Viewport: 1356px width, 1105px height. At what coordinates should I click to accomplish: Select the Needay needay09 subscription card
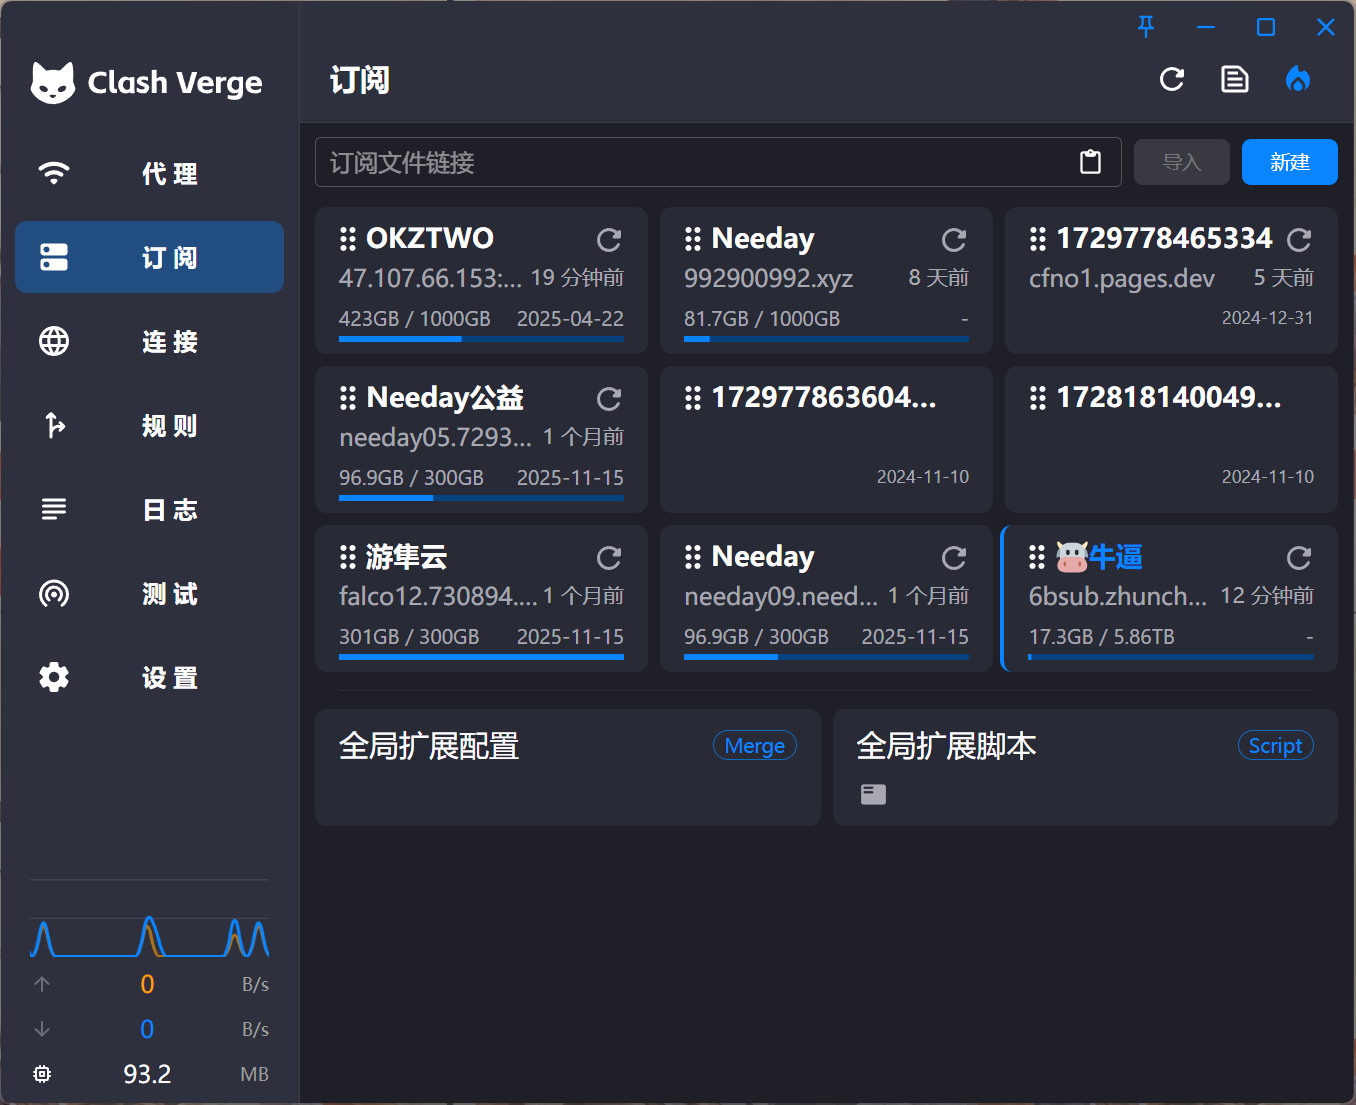pos(826,598)
